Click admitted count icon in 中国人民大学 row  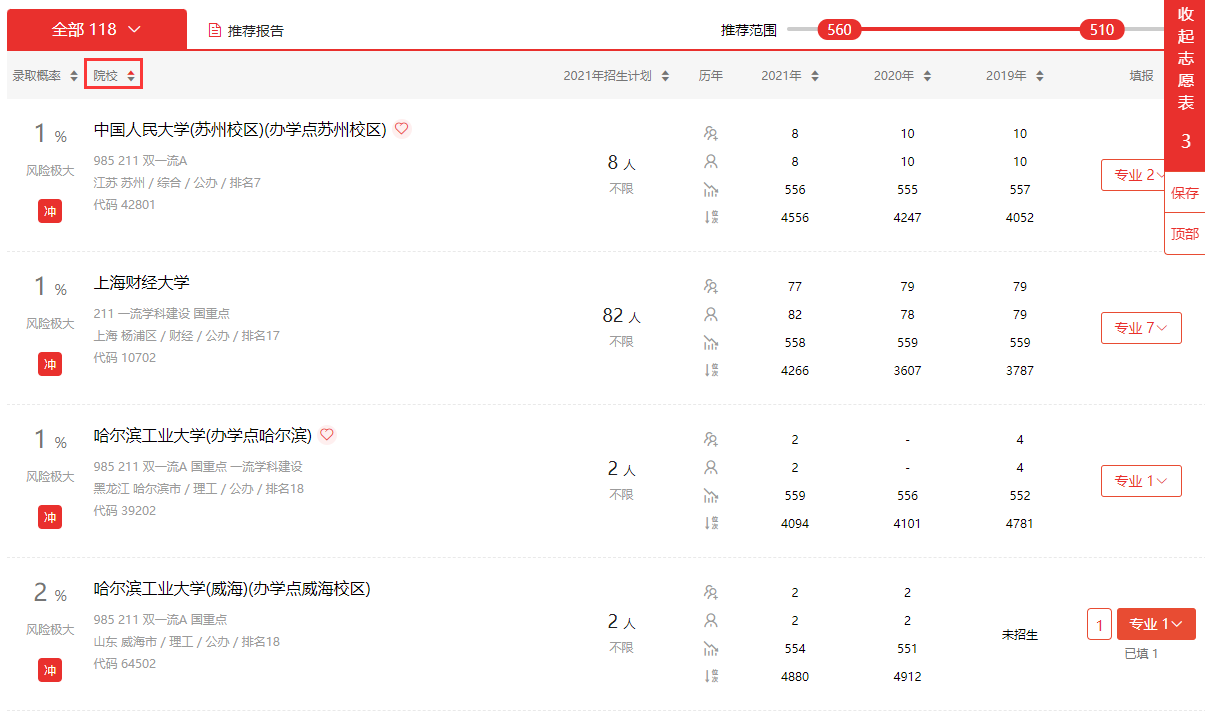click(x=711, y=161)
